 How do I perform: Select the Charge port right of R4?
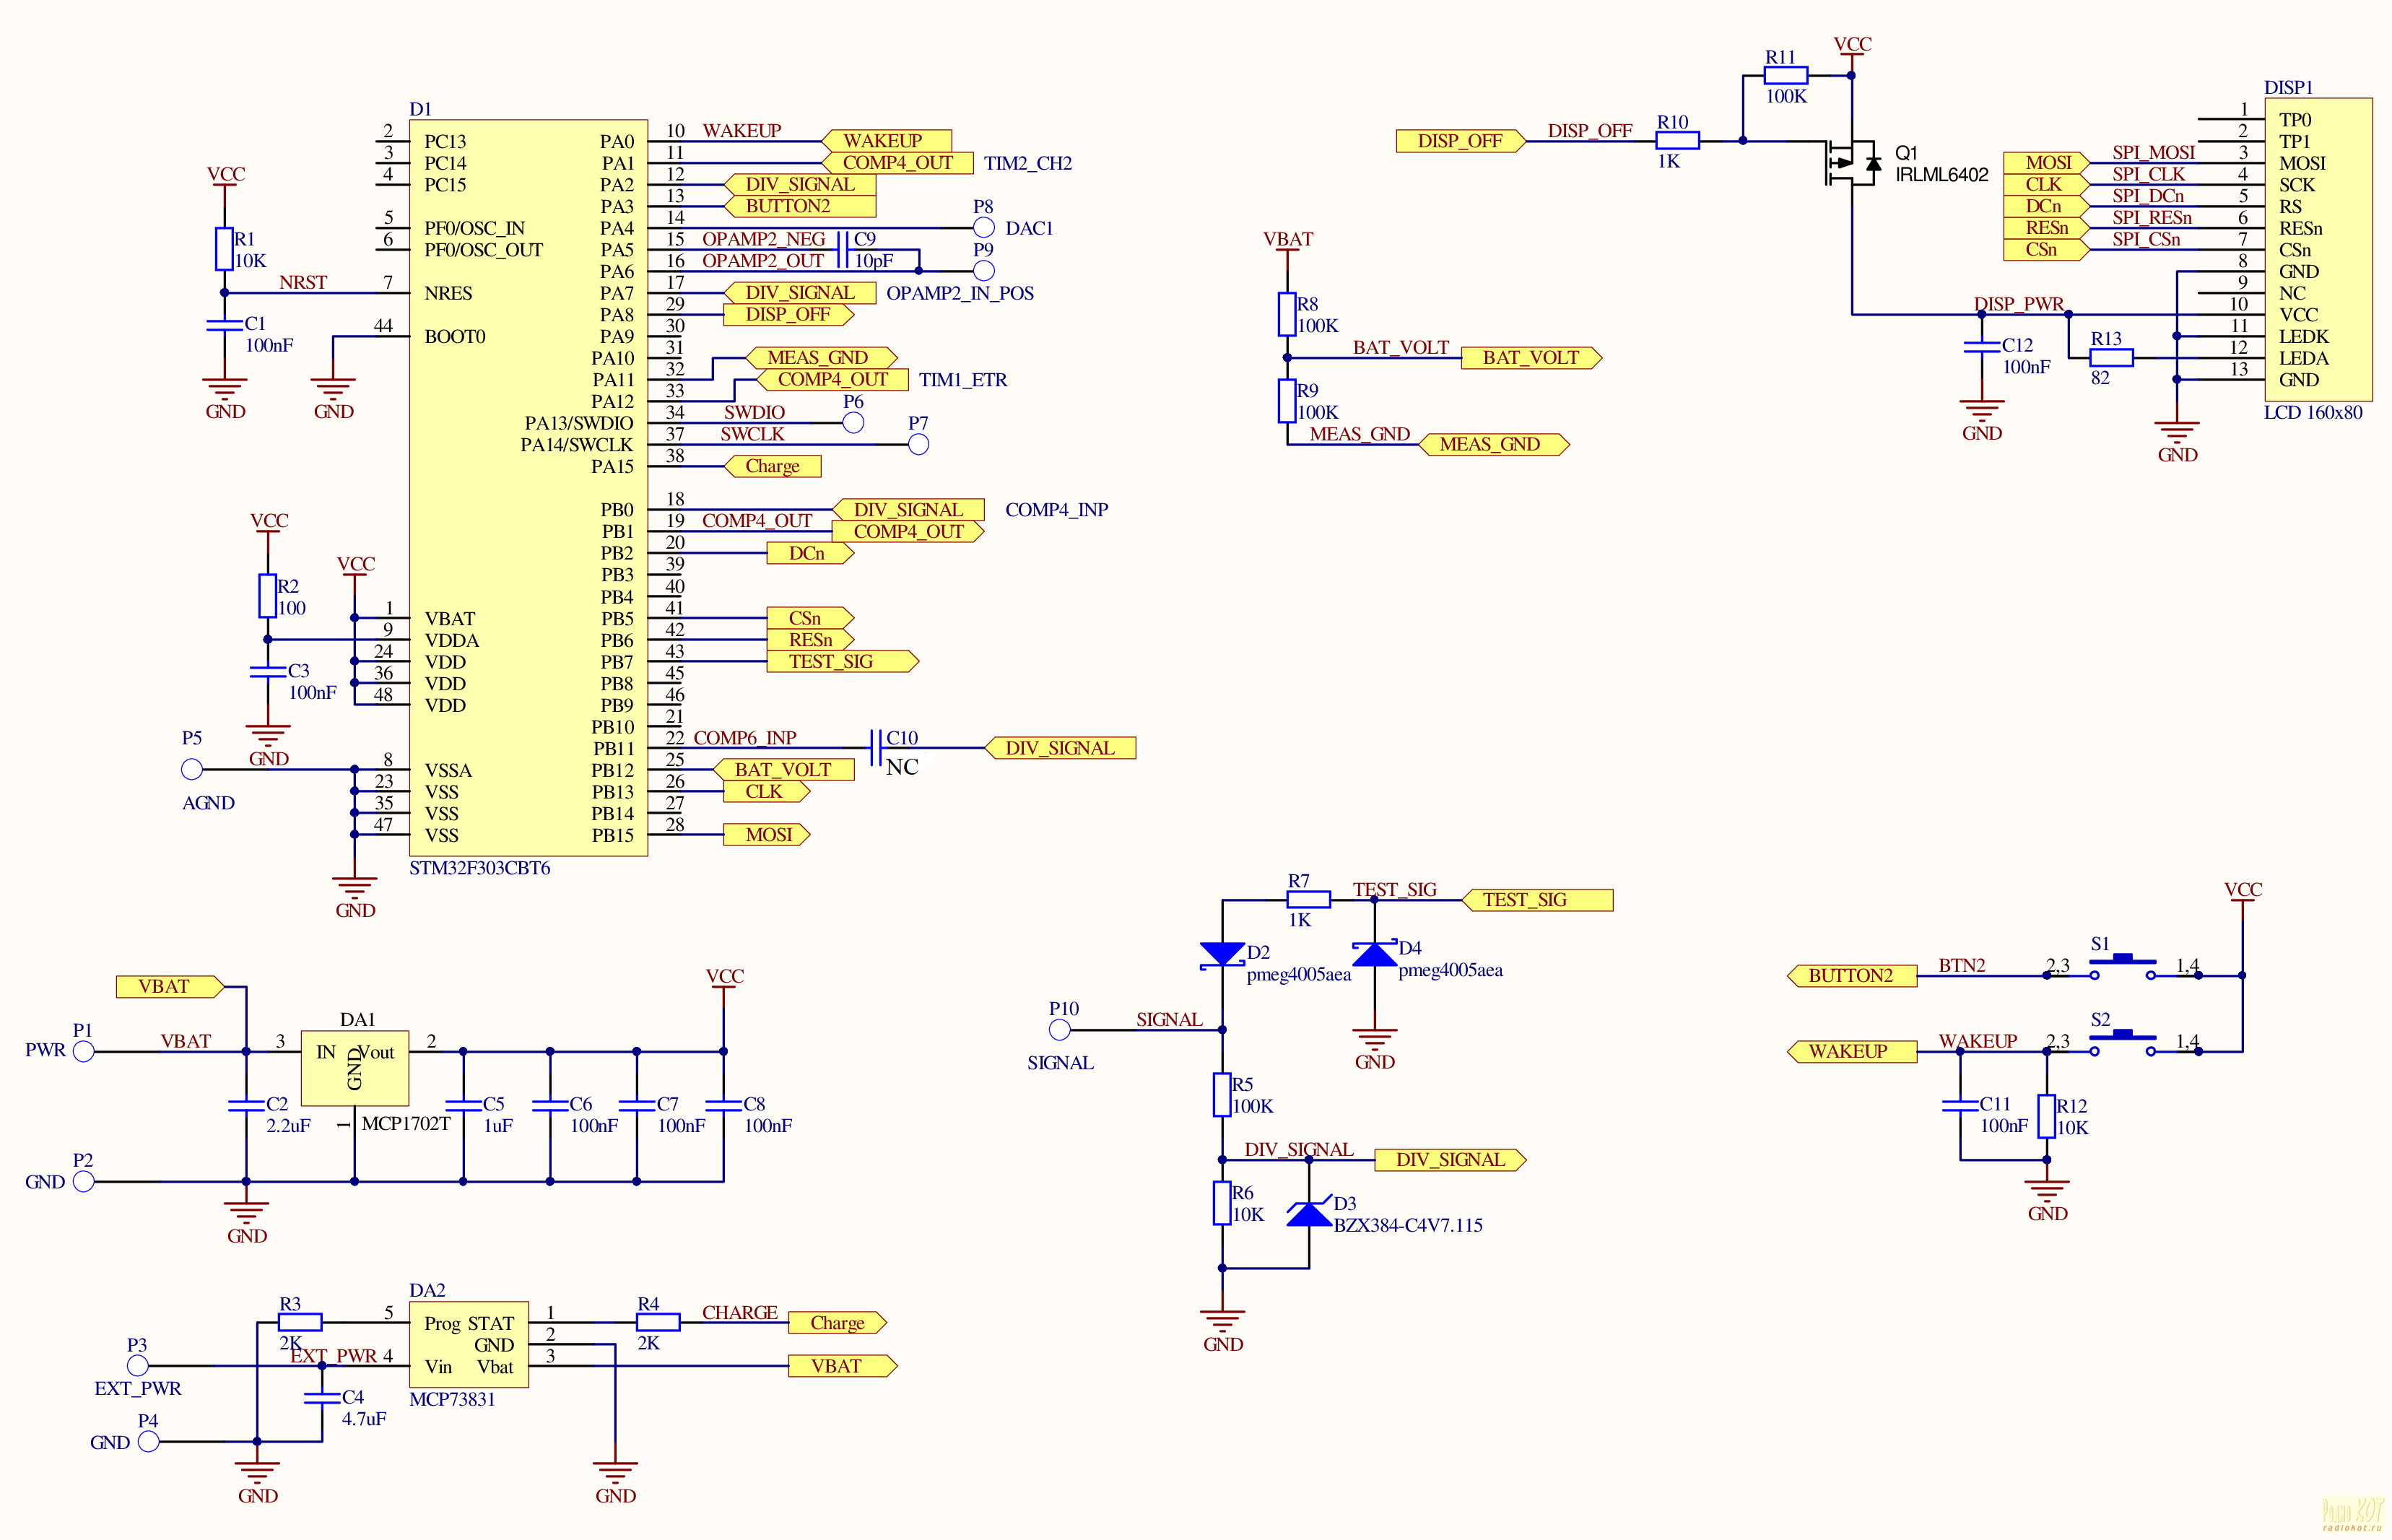(837, 1323)
